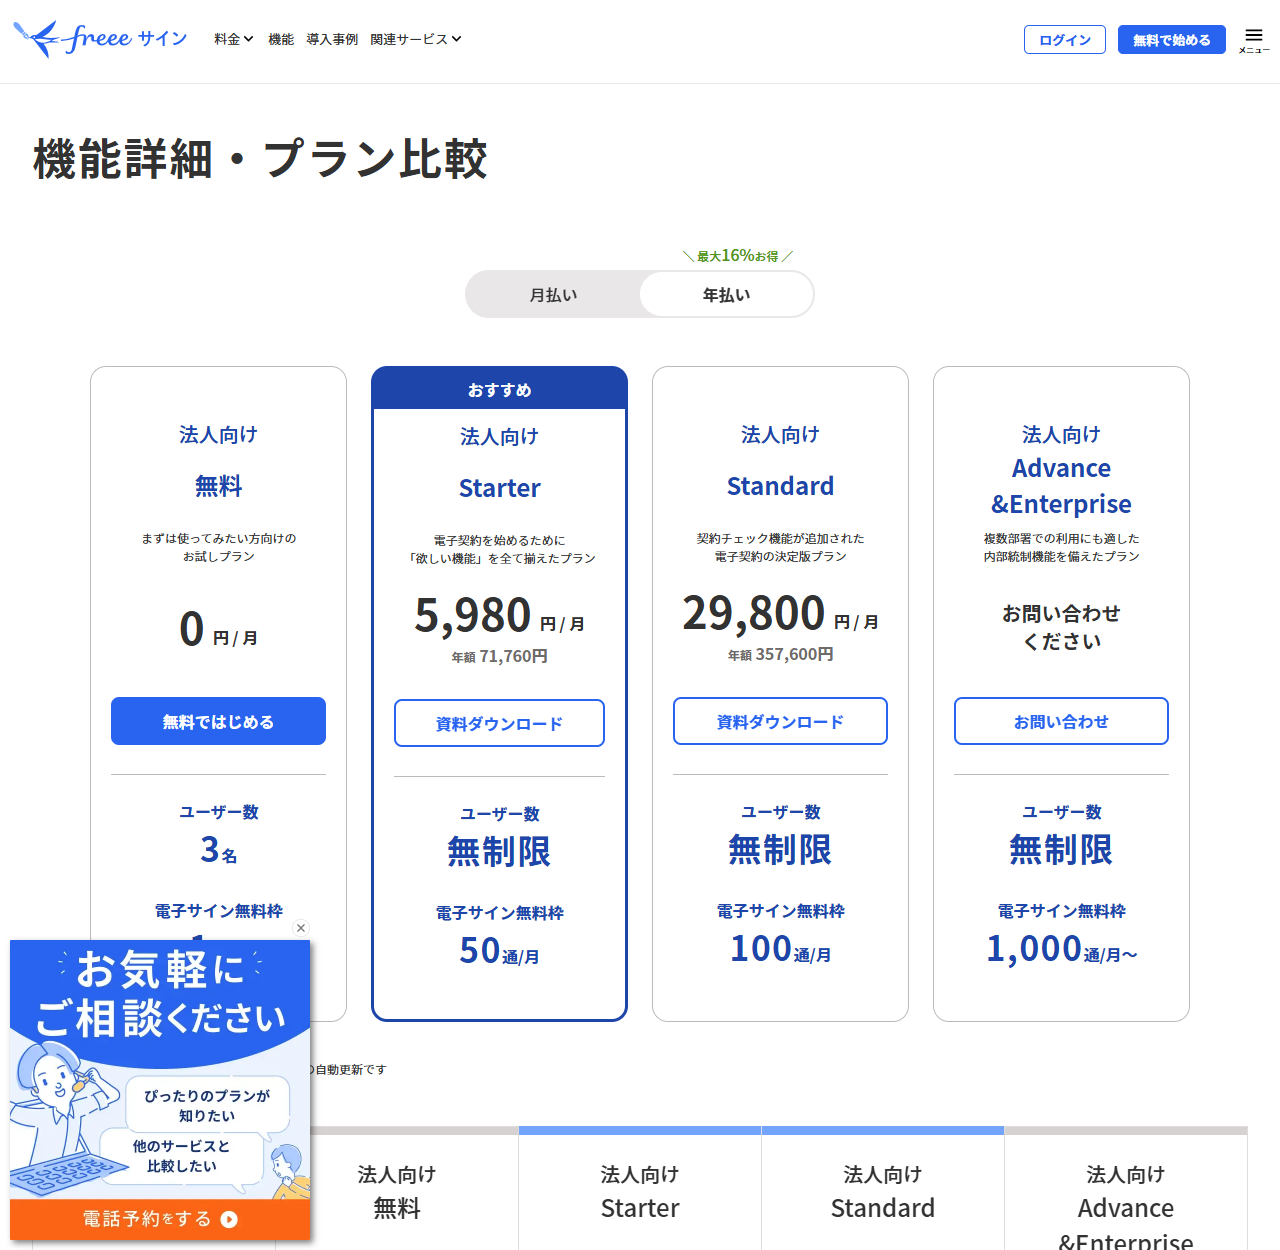Image resolution: width=1280 pixels, height=1250 pixels.
Task: Click the 無料で始める header button
Action: pyautogui.click(x=1172, y=40)
